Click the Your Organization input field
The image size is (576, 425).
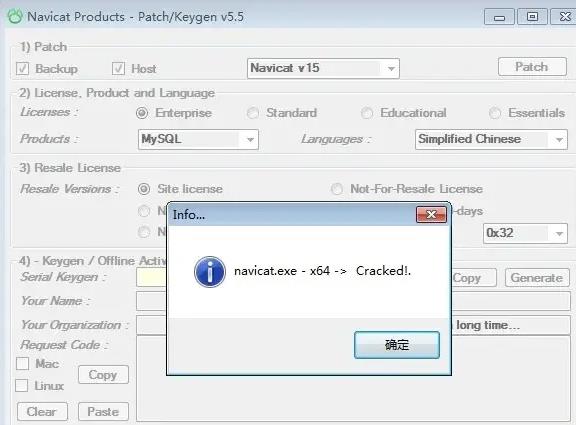coord(353,325)
